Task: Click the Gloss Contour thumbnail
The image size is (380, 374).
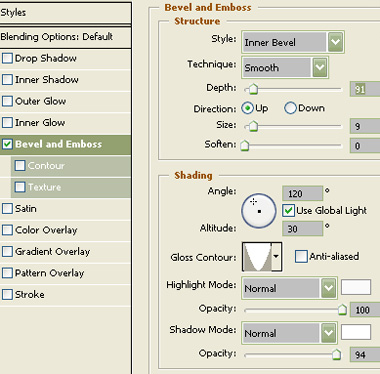Action: click(257, 257)
